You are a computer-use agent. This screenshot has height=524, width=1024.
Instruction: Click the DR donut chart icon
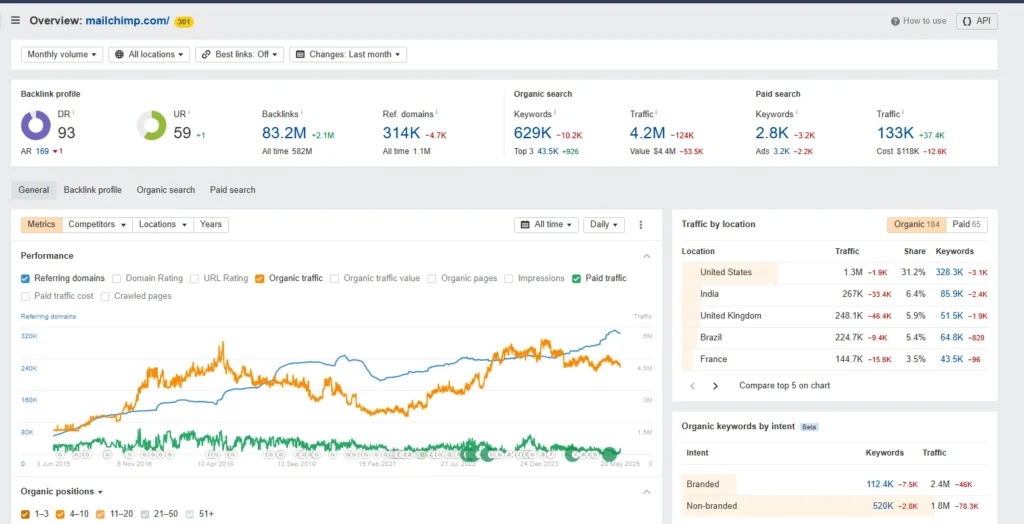36,126
